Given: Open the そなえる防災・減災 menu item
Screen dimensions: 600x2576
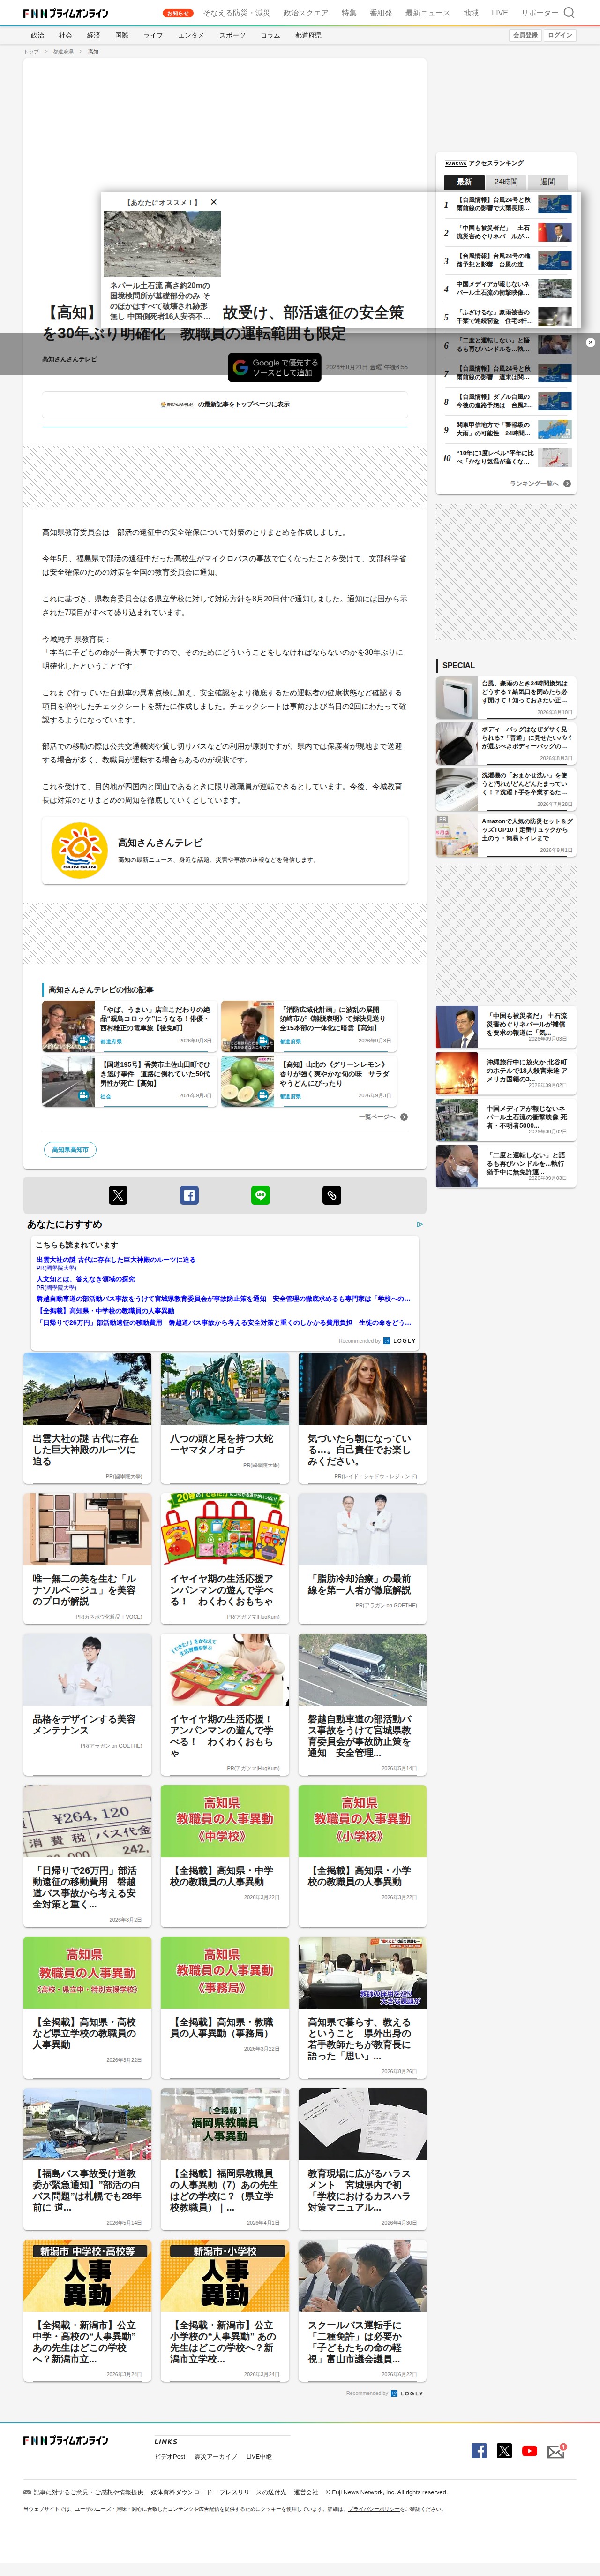Looking at the screenshot, I should pyautogui.click(x=237, y=13).
